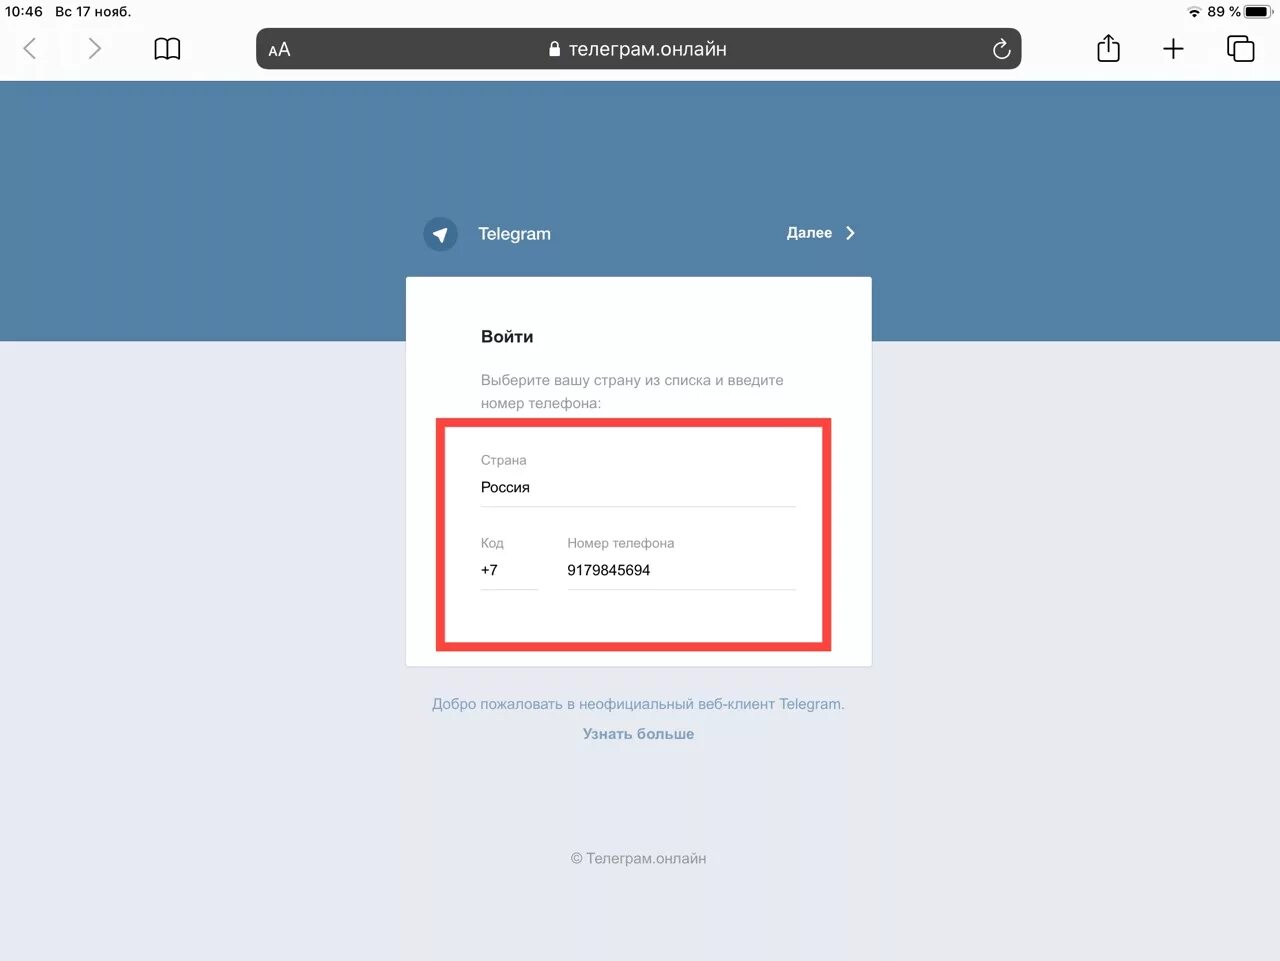Go forward with Safari's forward arrow

tap(94, 48)
